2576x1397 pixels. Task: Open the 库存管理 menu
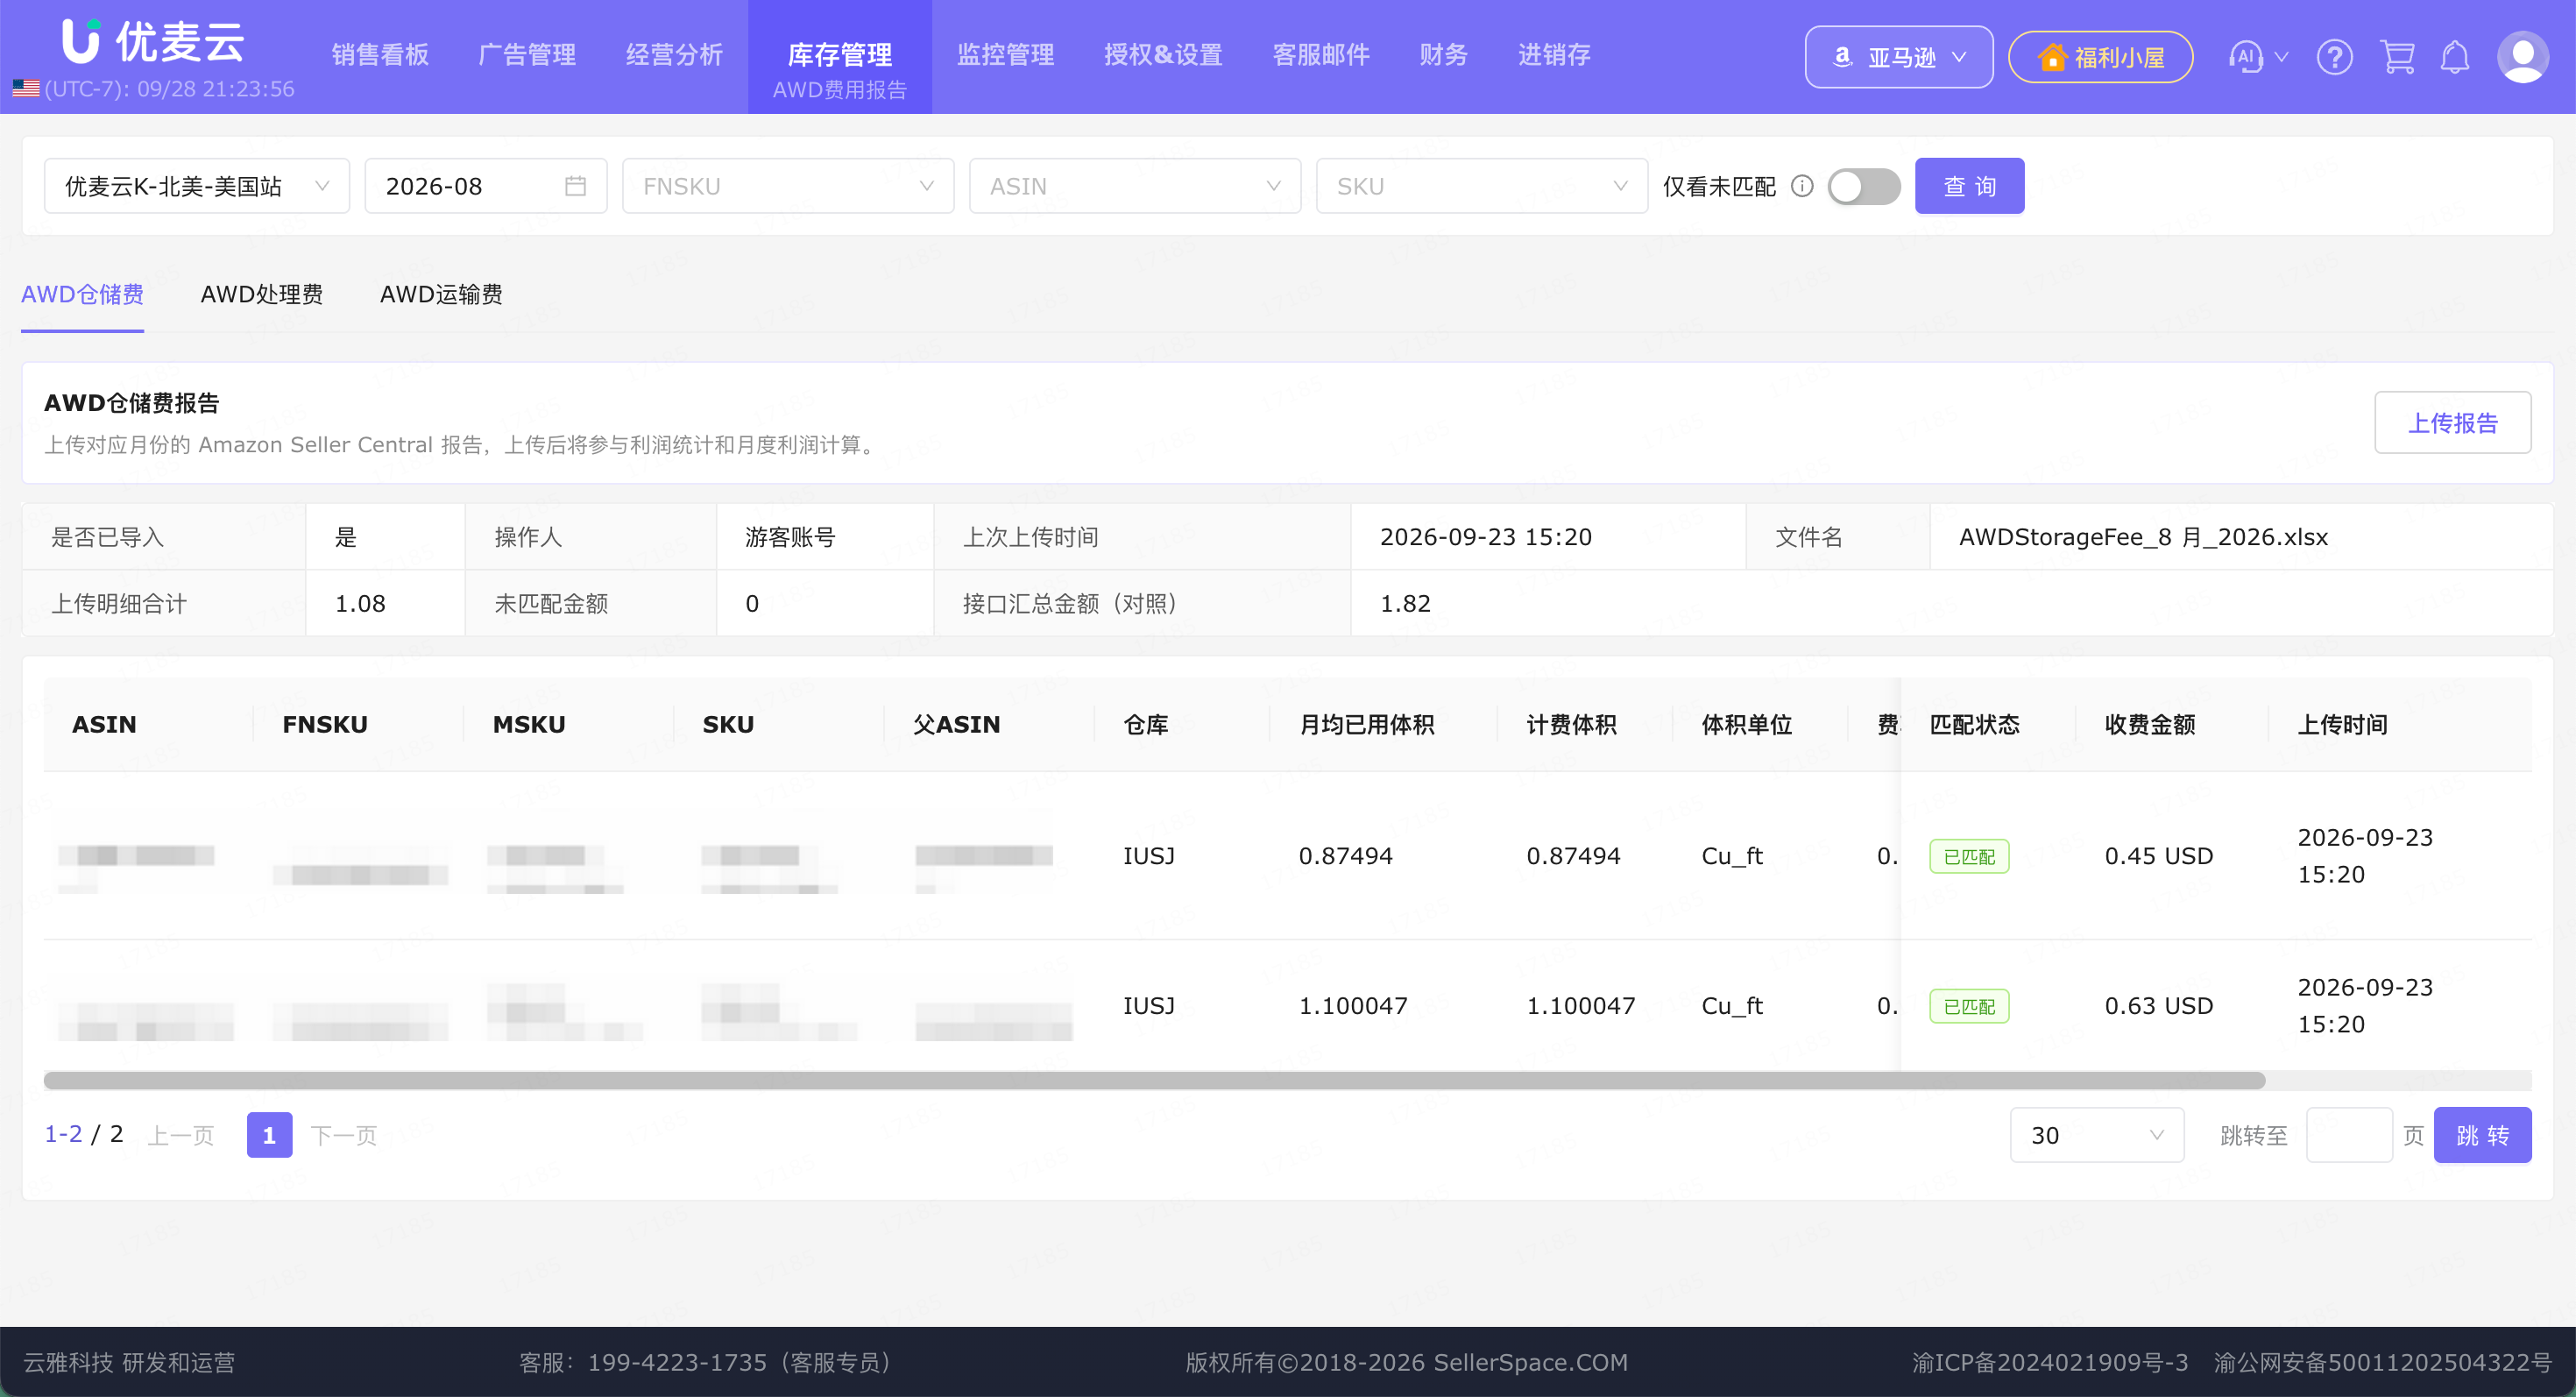839,55
